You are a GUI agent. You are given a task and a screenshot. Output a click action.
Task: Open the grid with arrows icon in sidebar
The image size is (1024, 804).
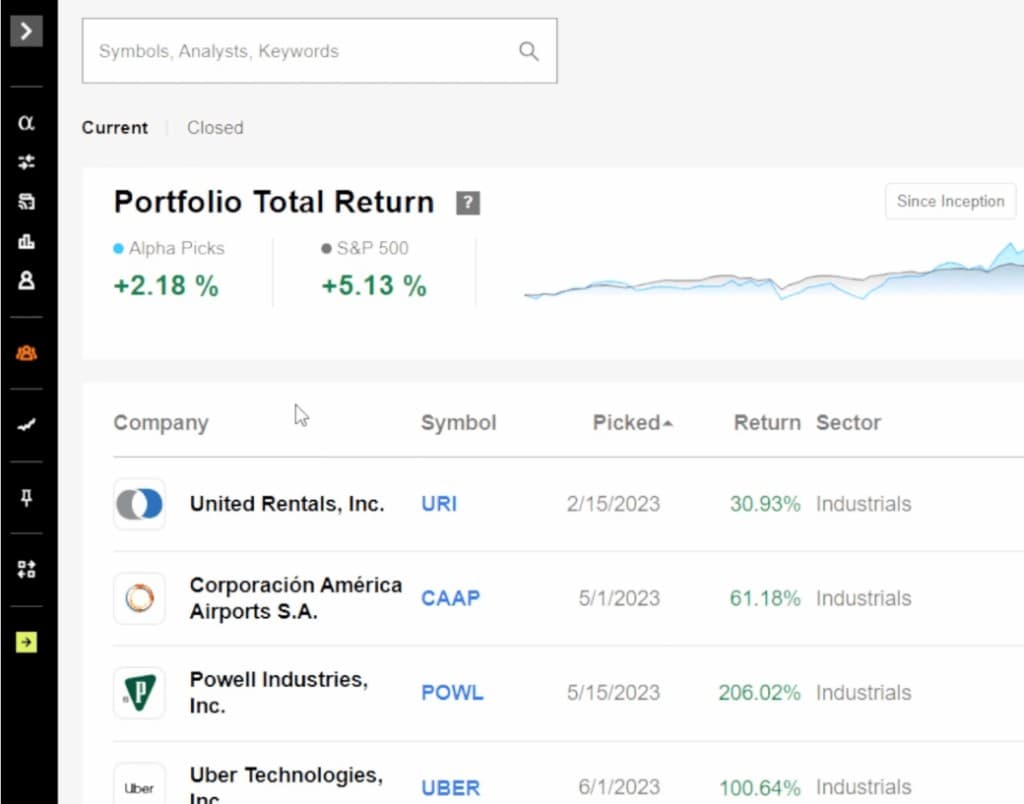click(26, 570)
